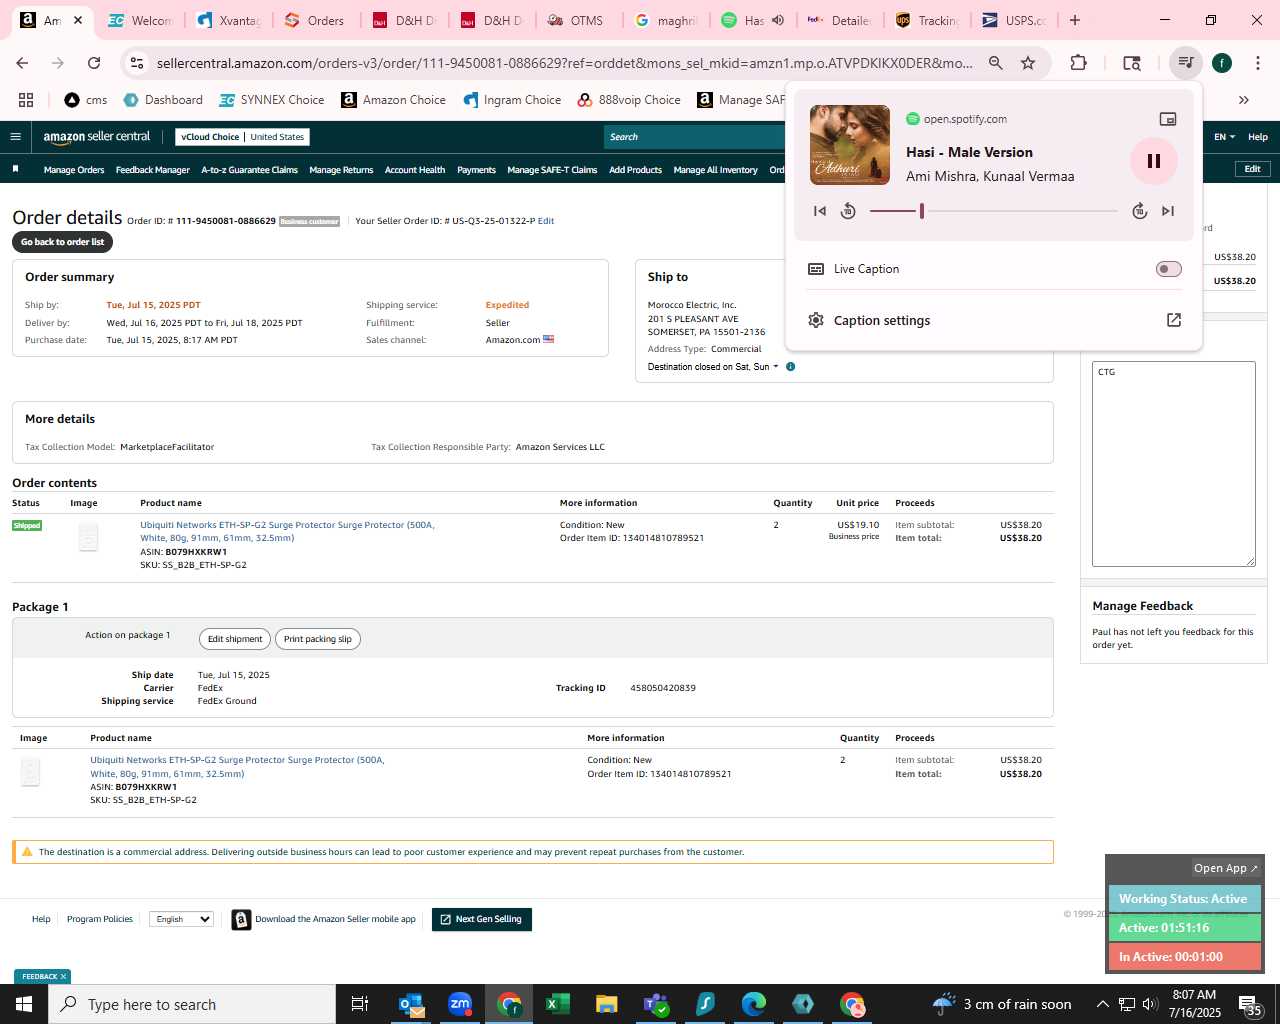Reload the current page
The width and height of the screenshot is (1280, 1024).
94,63
